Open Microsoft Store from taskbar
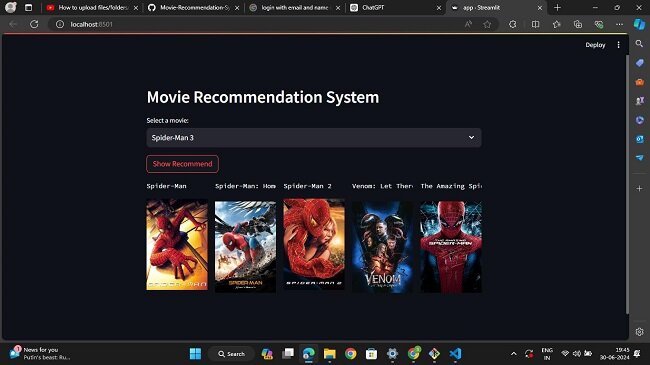The width and height of the screenshot is (650, 365). (x=371, y=353)
